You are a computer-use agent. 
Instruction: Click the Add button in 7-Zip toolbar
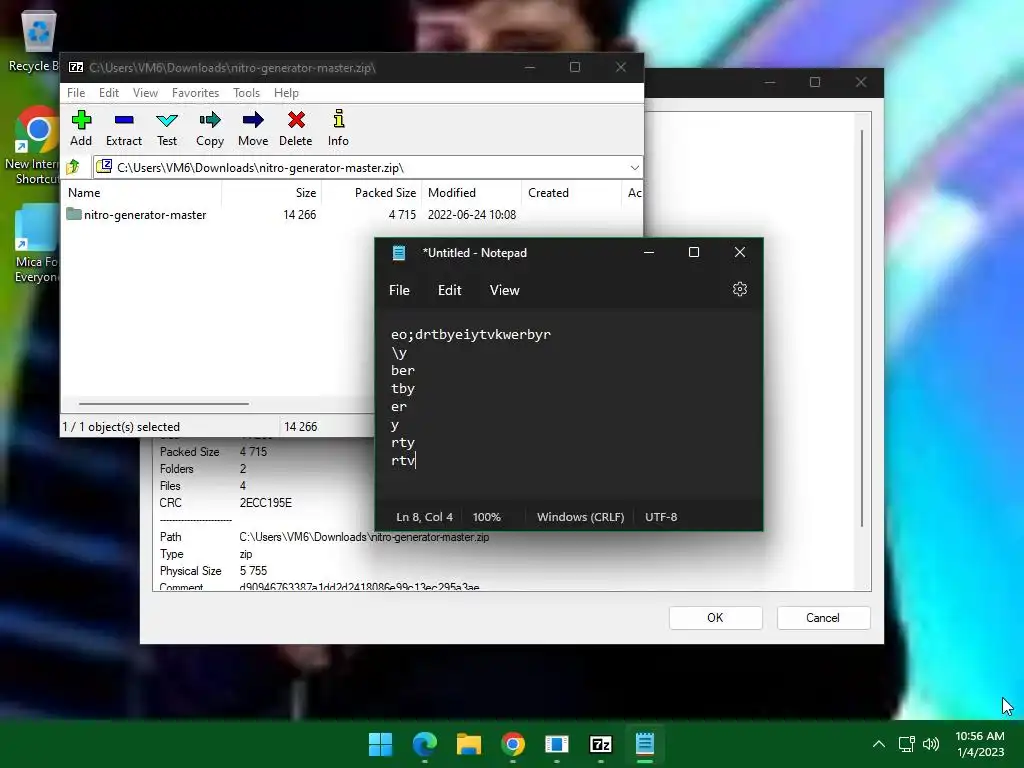tap(81, 128)
